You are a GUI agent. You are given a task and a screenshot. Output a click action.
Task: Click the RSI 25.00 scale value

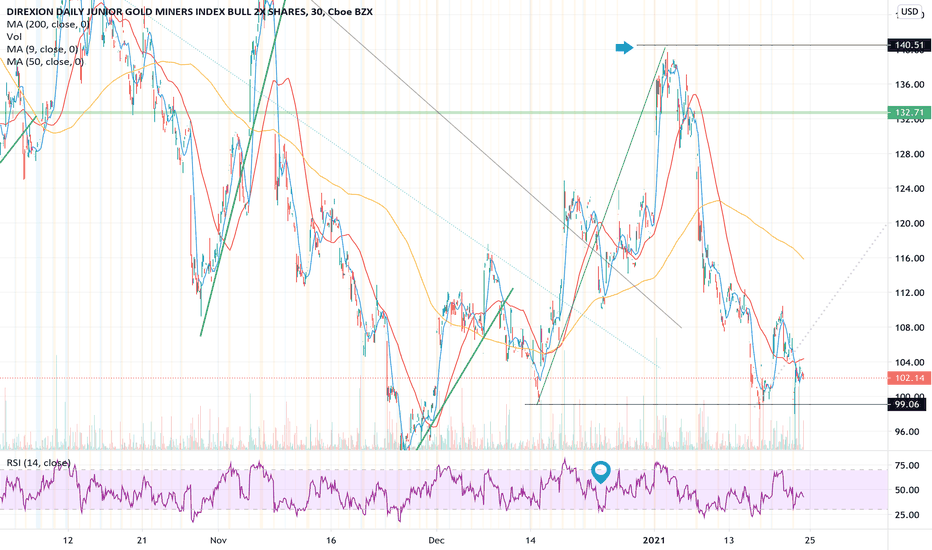pyautogui.click(x=907, y=515)
